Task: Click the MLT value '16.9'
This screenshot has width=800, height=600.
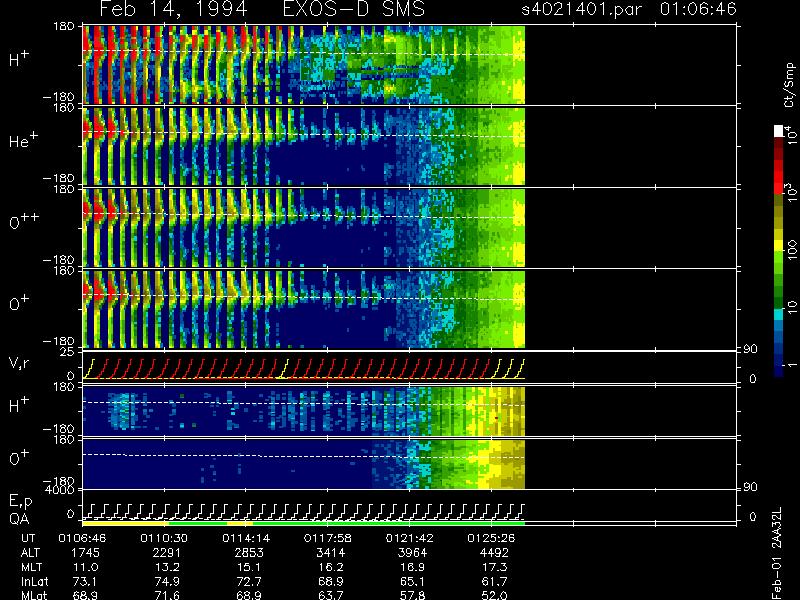Action: pos(413,567)
